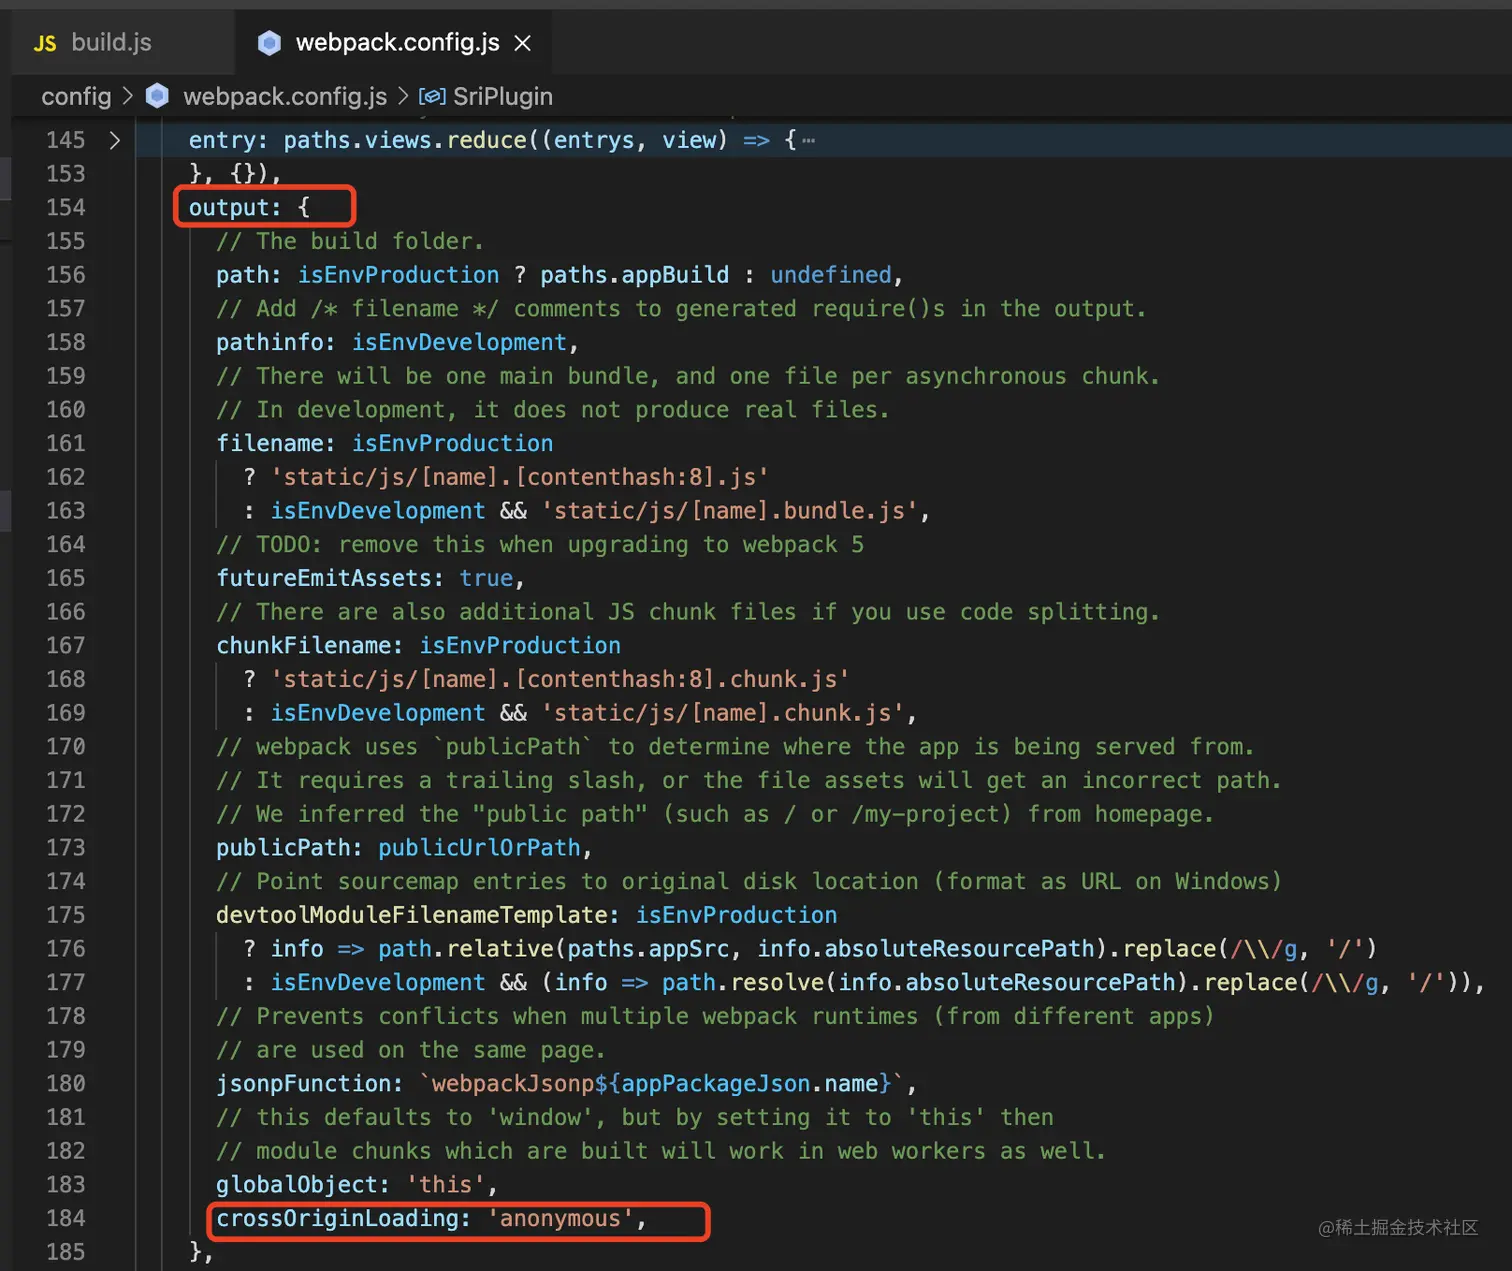
Task: Click the variable symbol icon before SriPlugin
Action: (432, 96)
